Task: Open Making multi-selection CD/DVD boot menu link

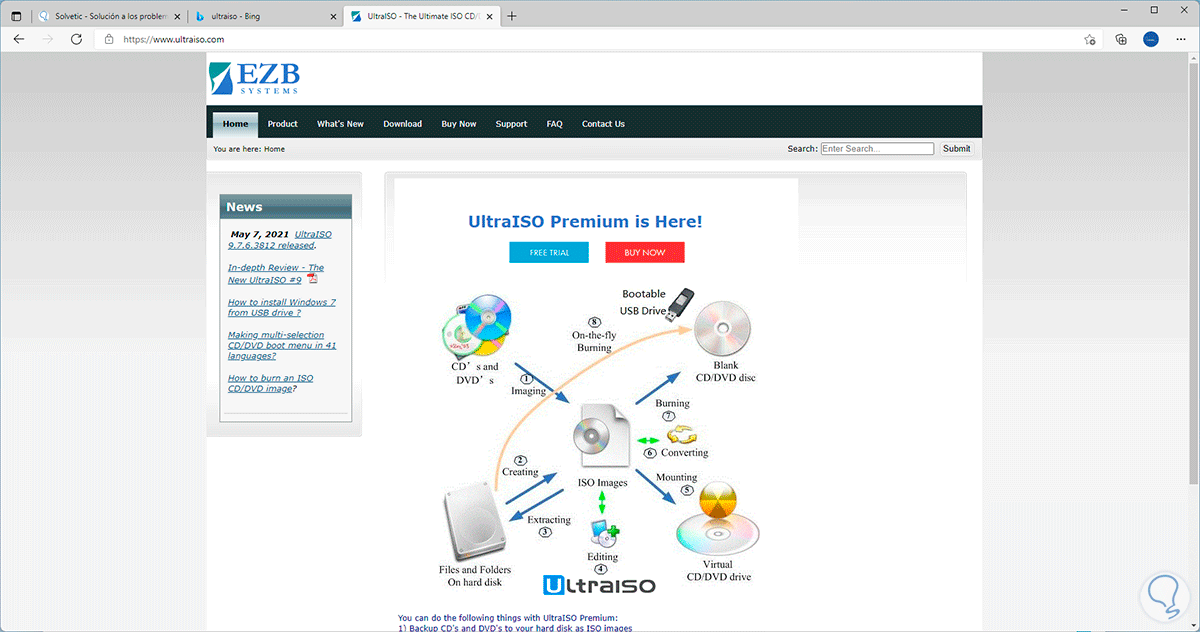Action: [x=282, y=345]
